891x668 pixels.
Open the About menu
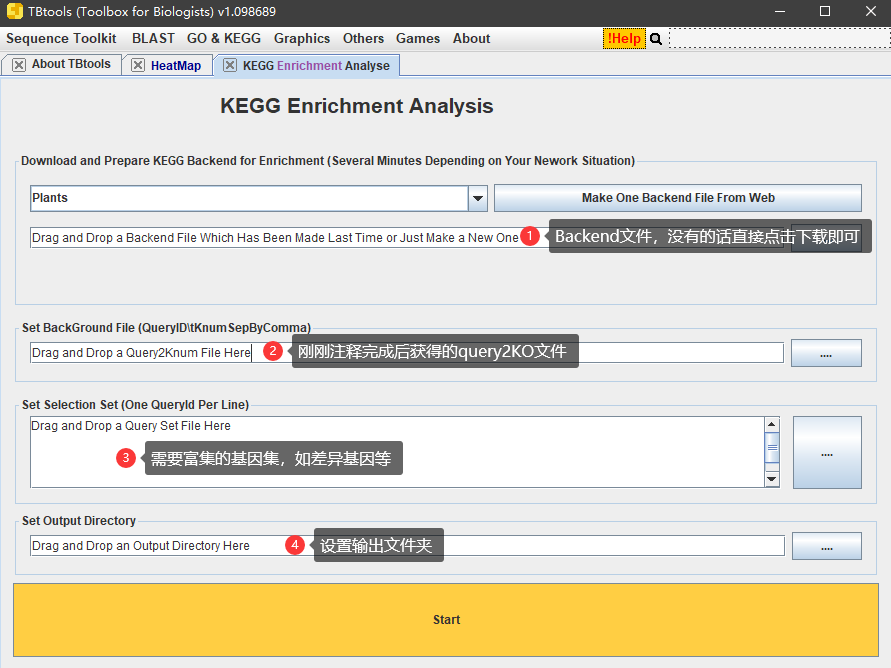(471, 39)
